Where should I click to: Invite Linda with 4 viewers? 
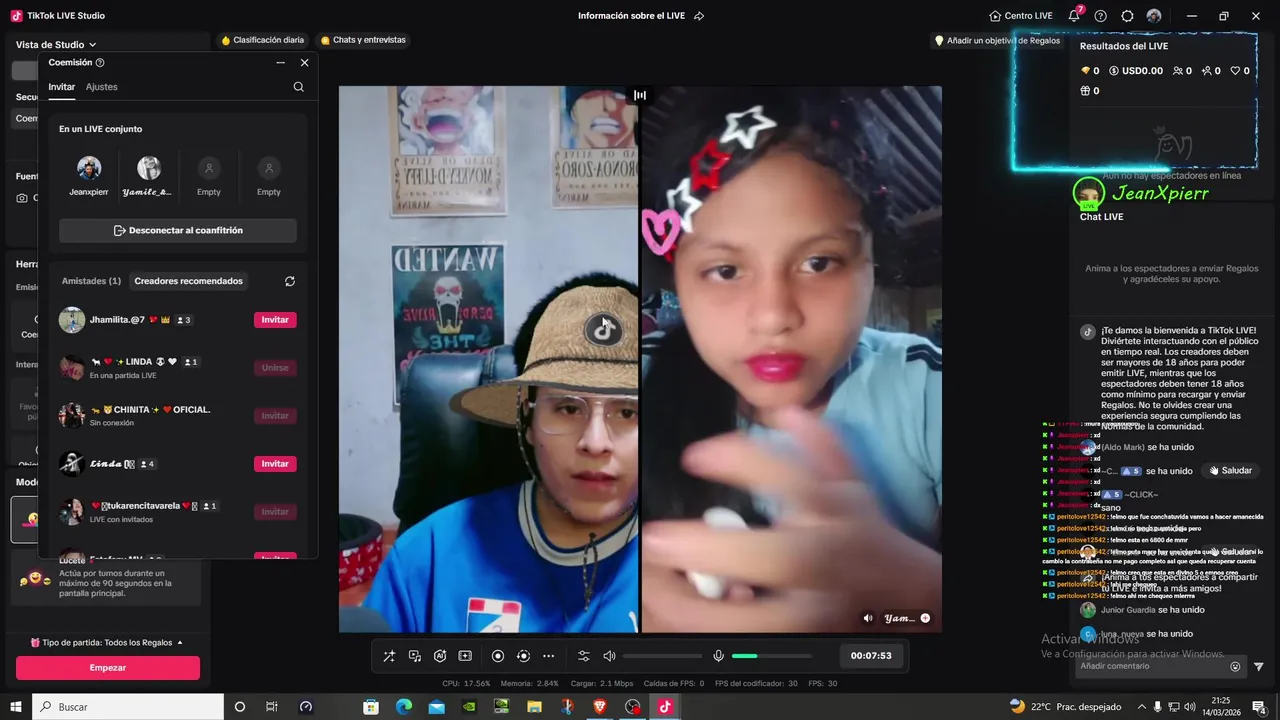(275, 464)
